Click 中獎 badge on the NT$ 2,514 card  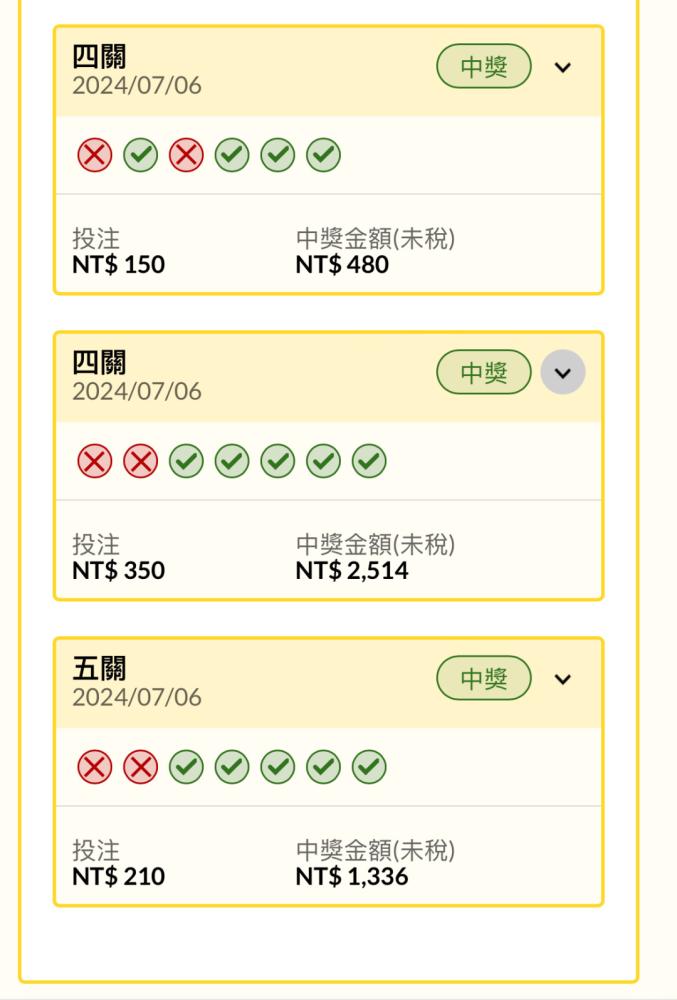(484, 372)
